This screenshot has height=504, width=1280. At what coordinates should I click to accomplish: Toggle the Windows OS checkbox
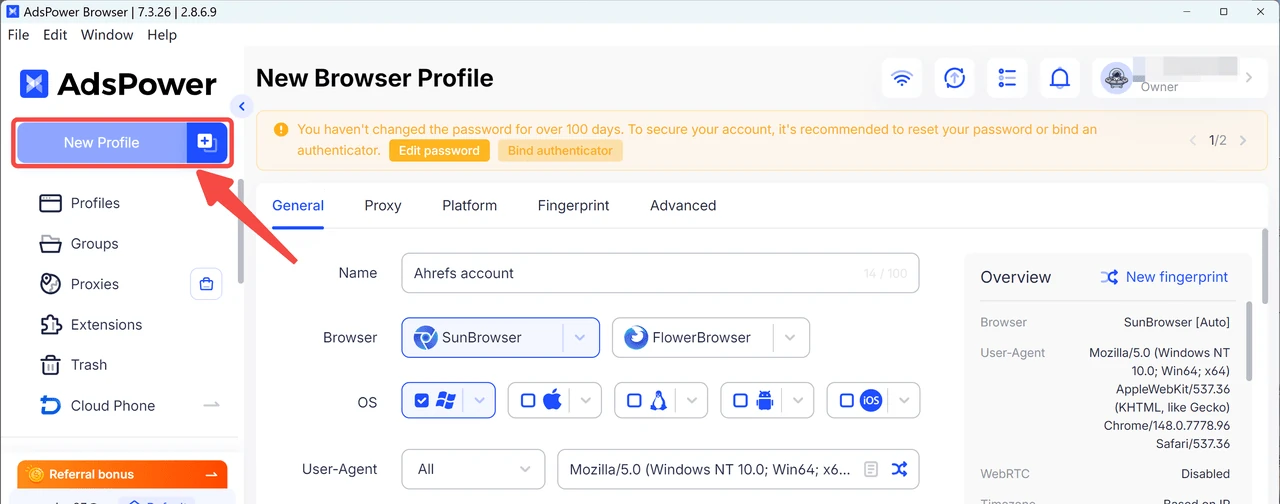click(422, 401)
